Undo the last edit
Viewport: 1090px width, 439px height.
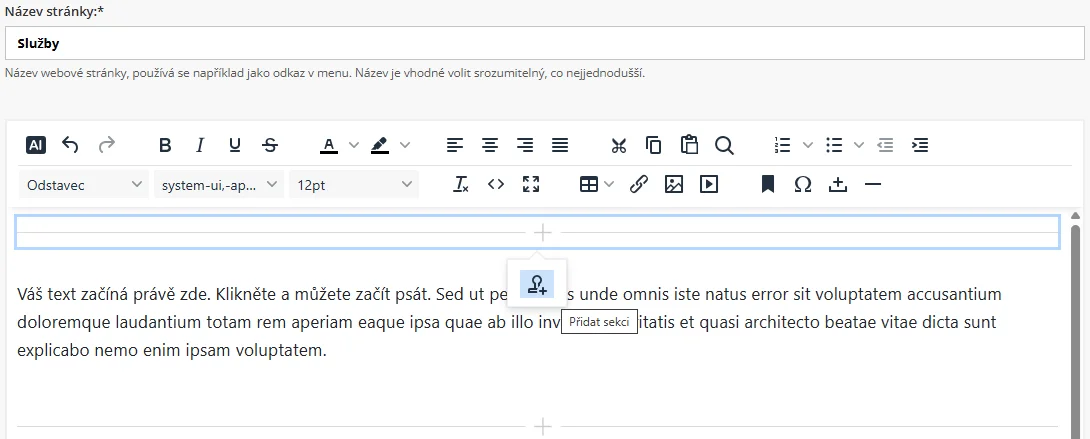pos(70,145)
